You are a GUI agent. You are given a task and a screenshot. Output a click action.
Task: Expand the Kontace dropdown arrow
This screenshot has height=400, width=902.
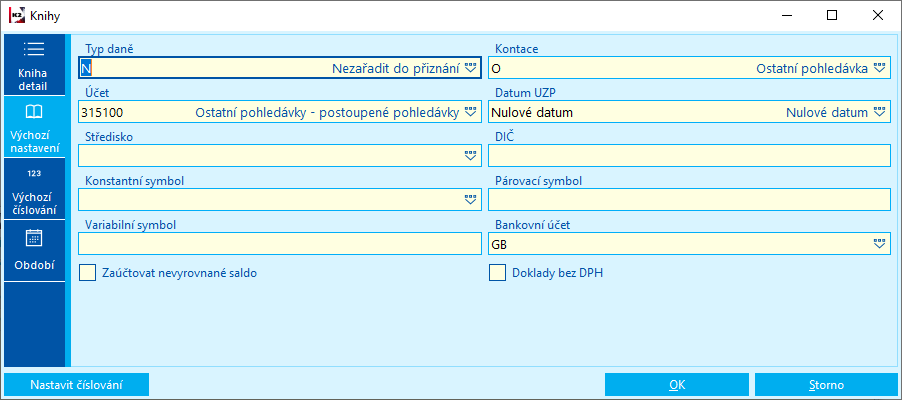tap(879, 68)
